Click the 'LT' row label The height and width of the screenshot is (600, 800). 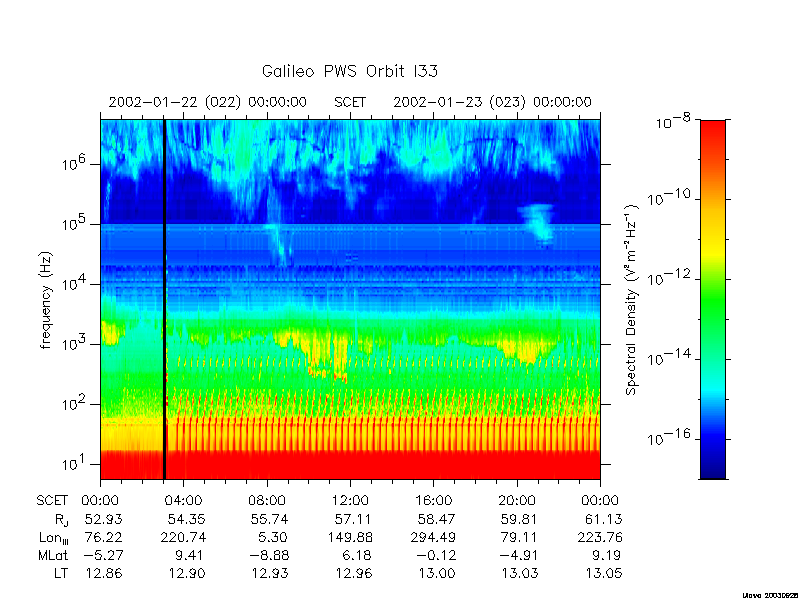61,573
